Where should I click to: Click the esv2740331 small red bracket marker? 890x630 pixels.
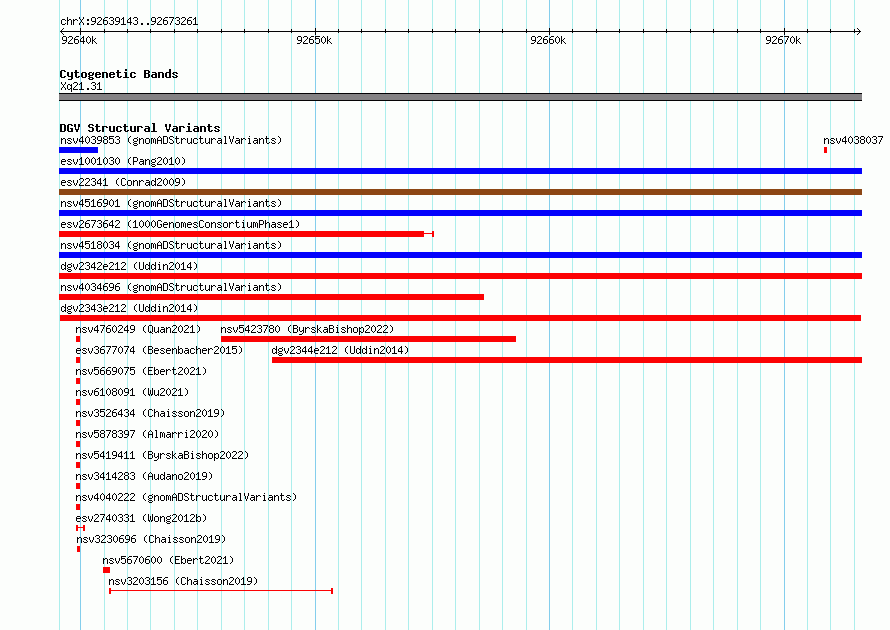pyautogui.click(x=81, y=528)
